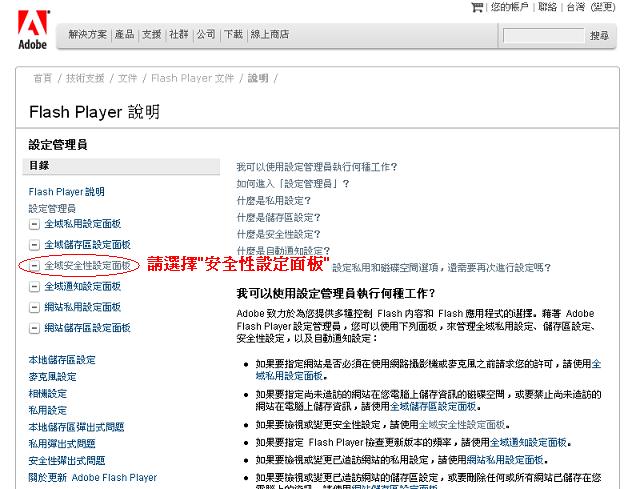Screen dimensions: 636x489
Task: Go to 技術支援 breadcrumb
Action: coord(85,78)
